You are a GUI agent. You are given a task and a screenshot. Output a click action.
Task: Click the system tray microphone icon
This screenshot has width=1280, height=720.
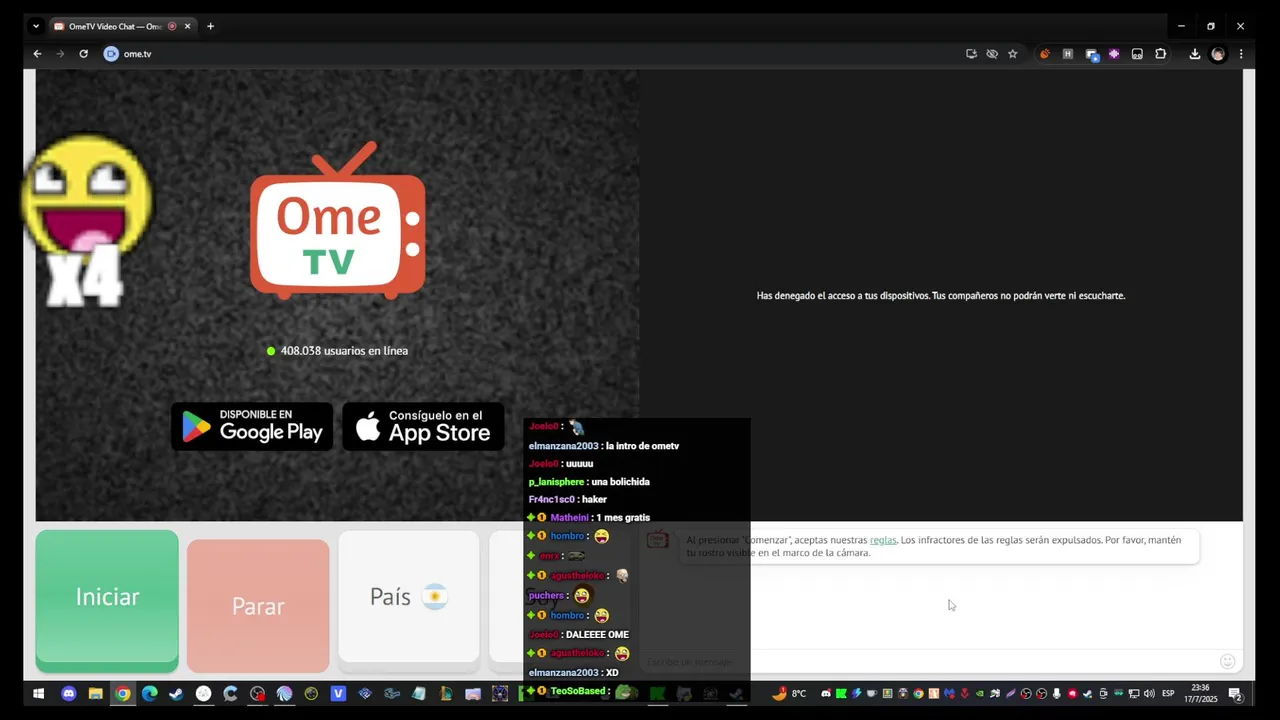click(x=1057, y=693)
